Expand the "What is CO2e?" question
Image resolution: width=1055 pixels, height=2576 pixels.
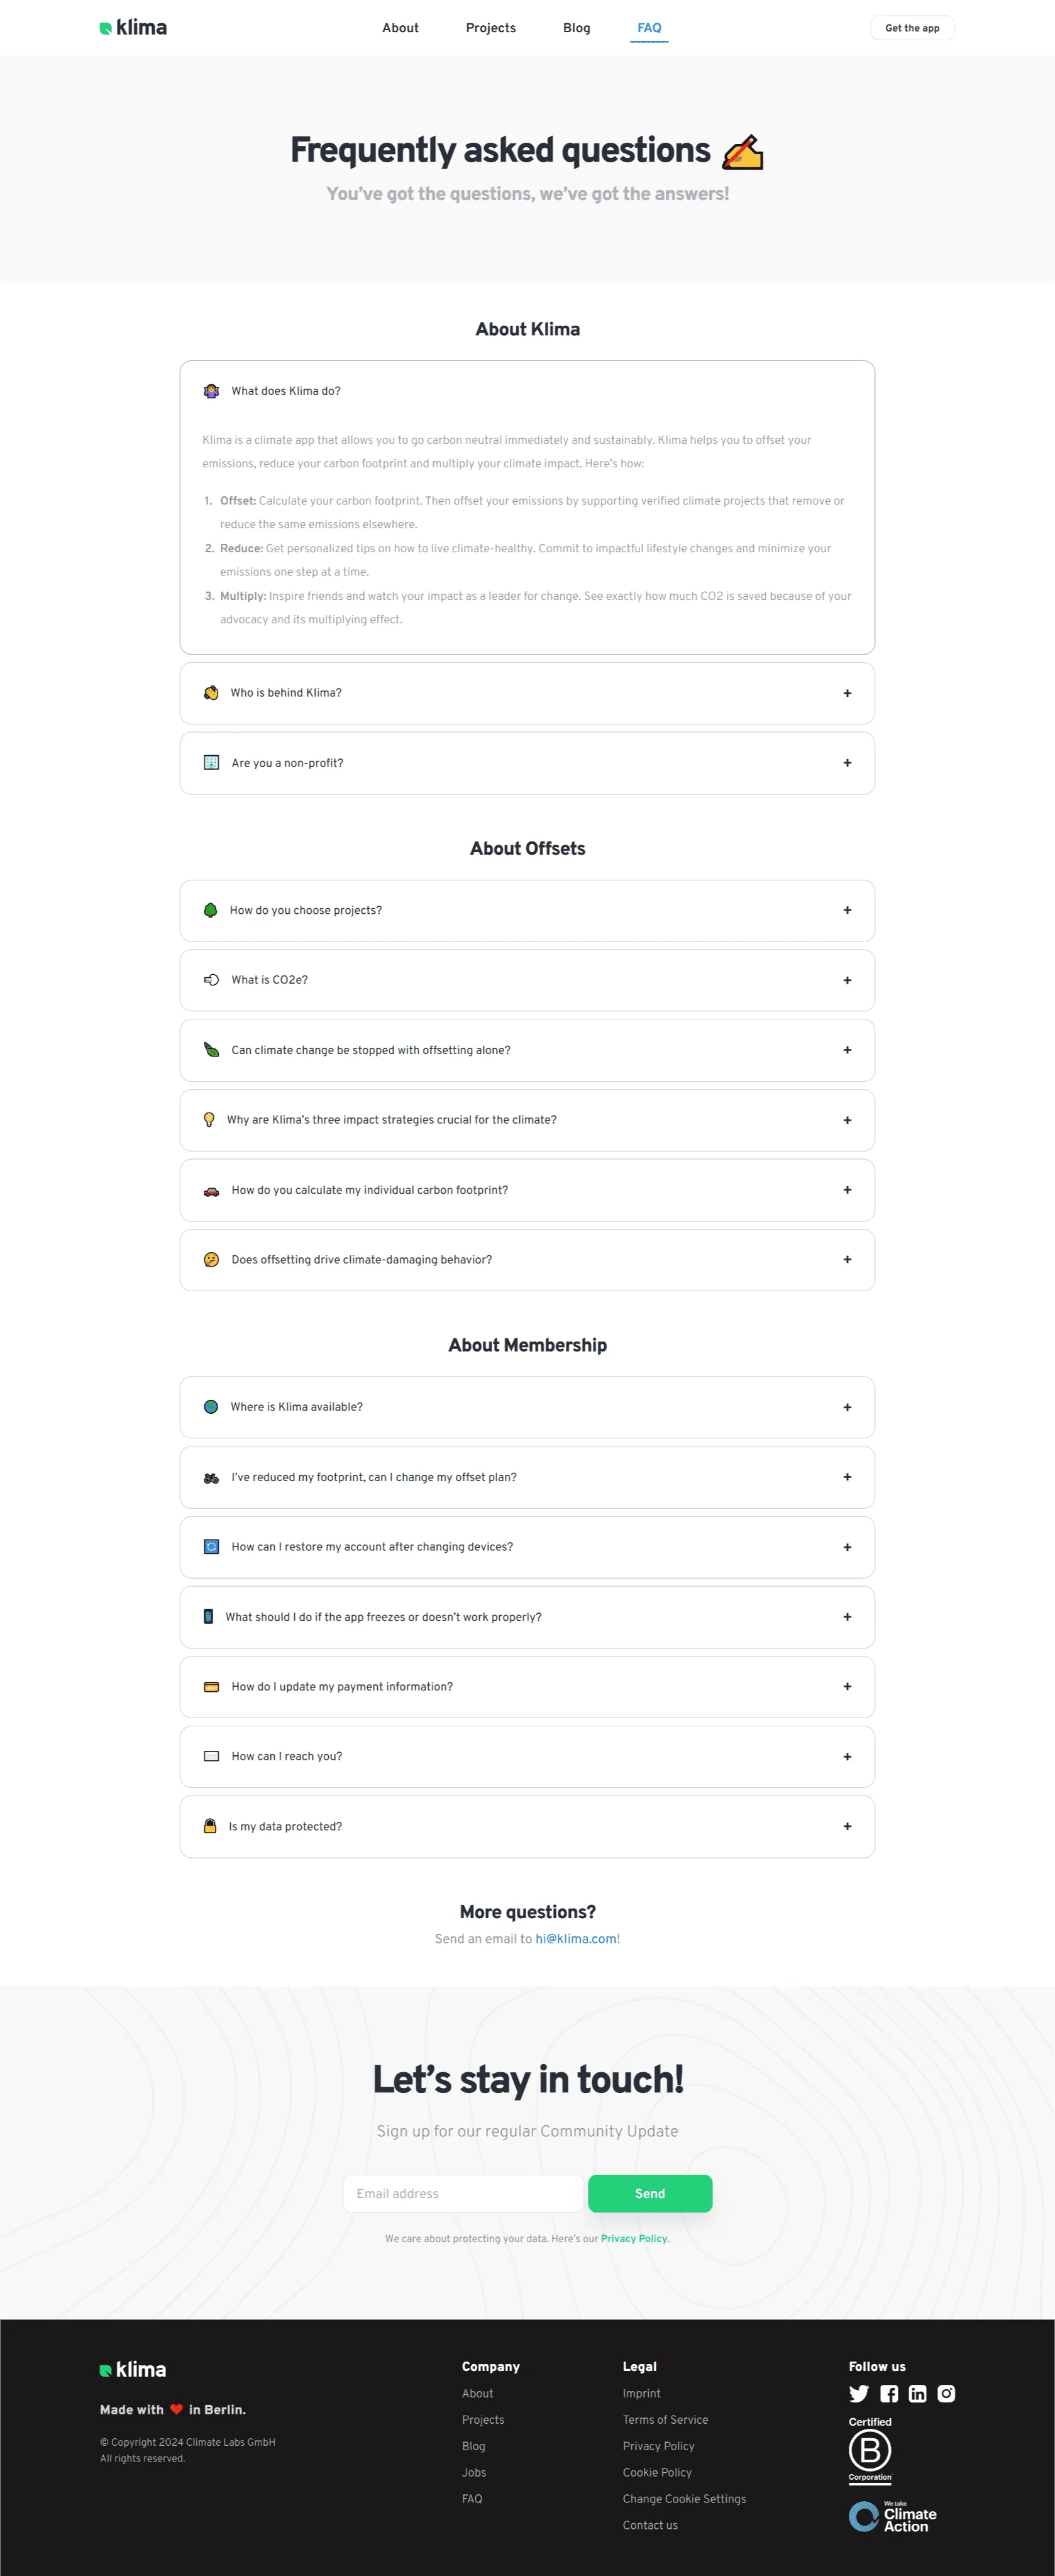point(527,980)
